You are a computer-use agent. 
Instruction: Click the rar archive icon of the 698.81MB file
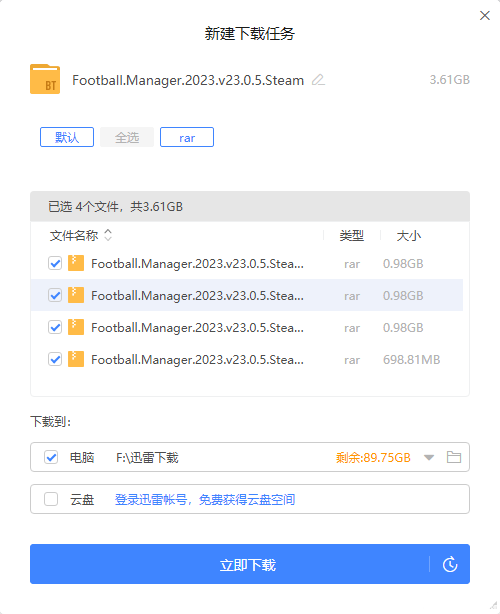point(76,359)
